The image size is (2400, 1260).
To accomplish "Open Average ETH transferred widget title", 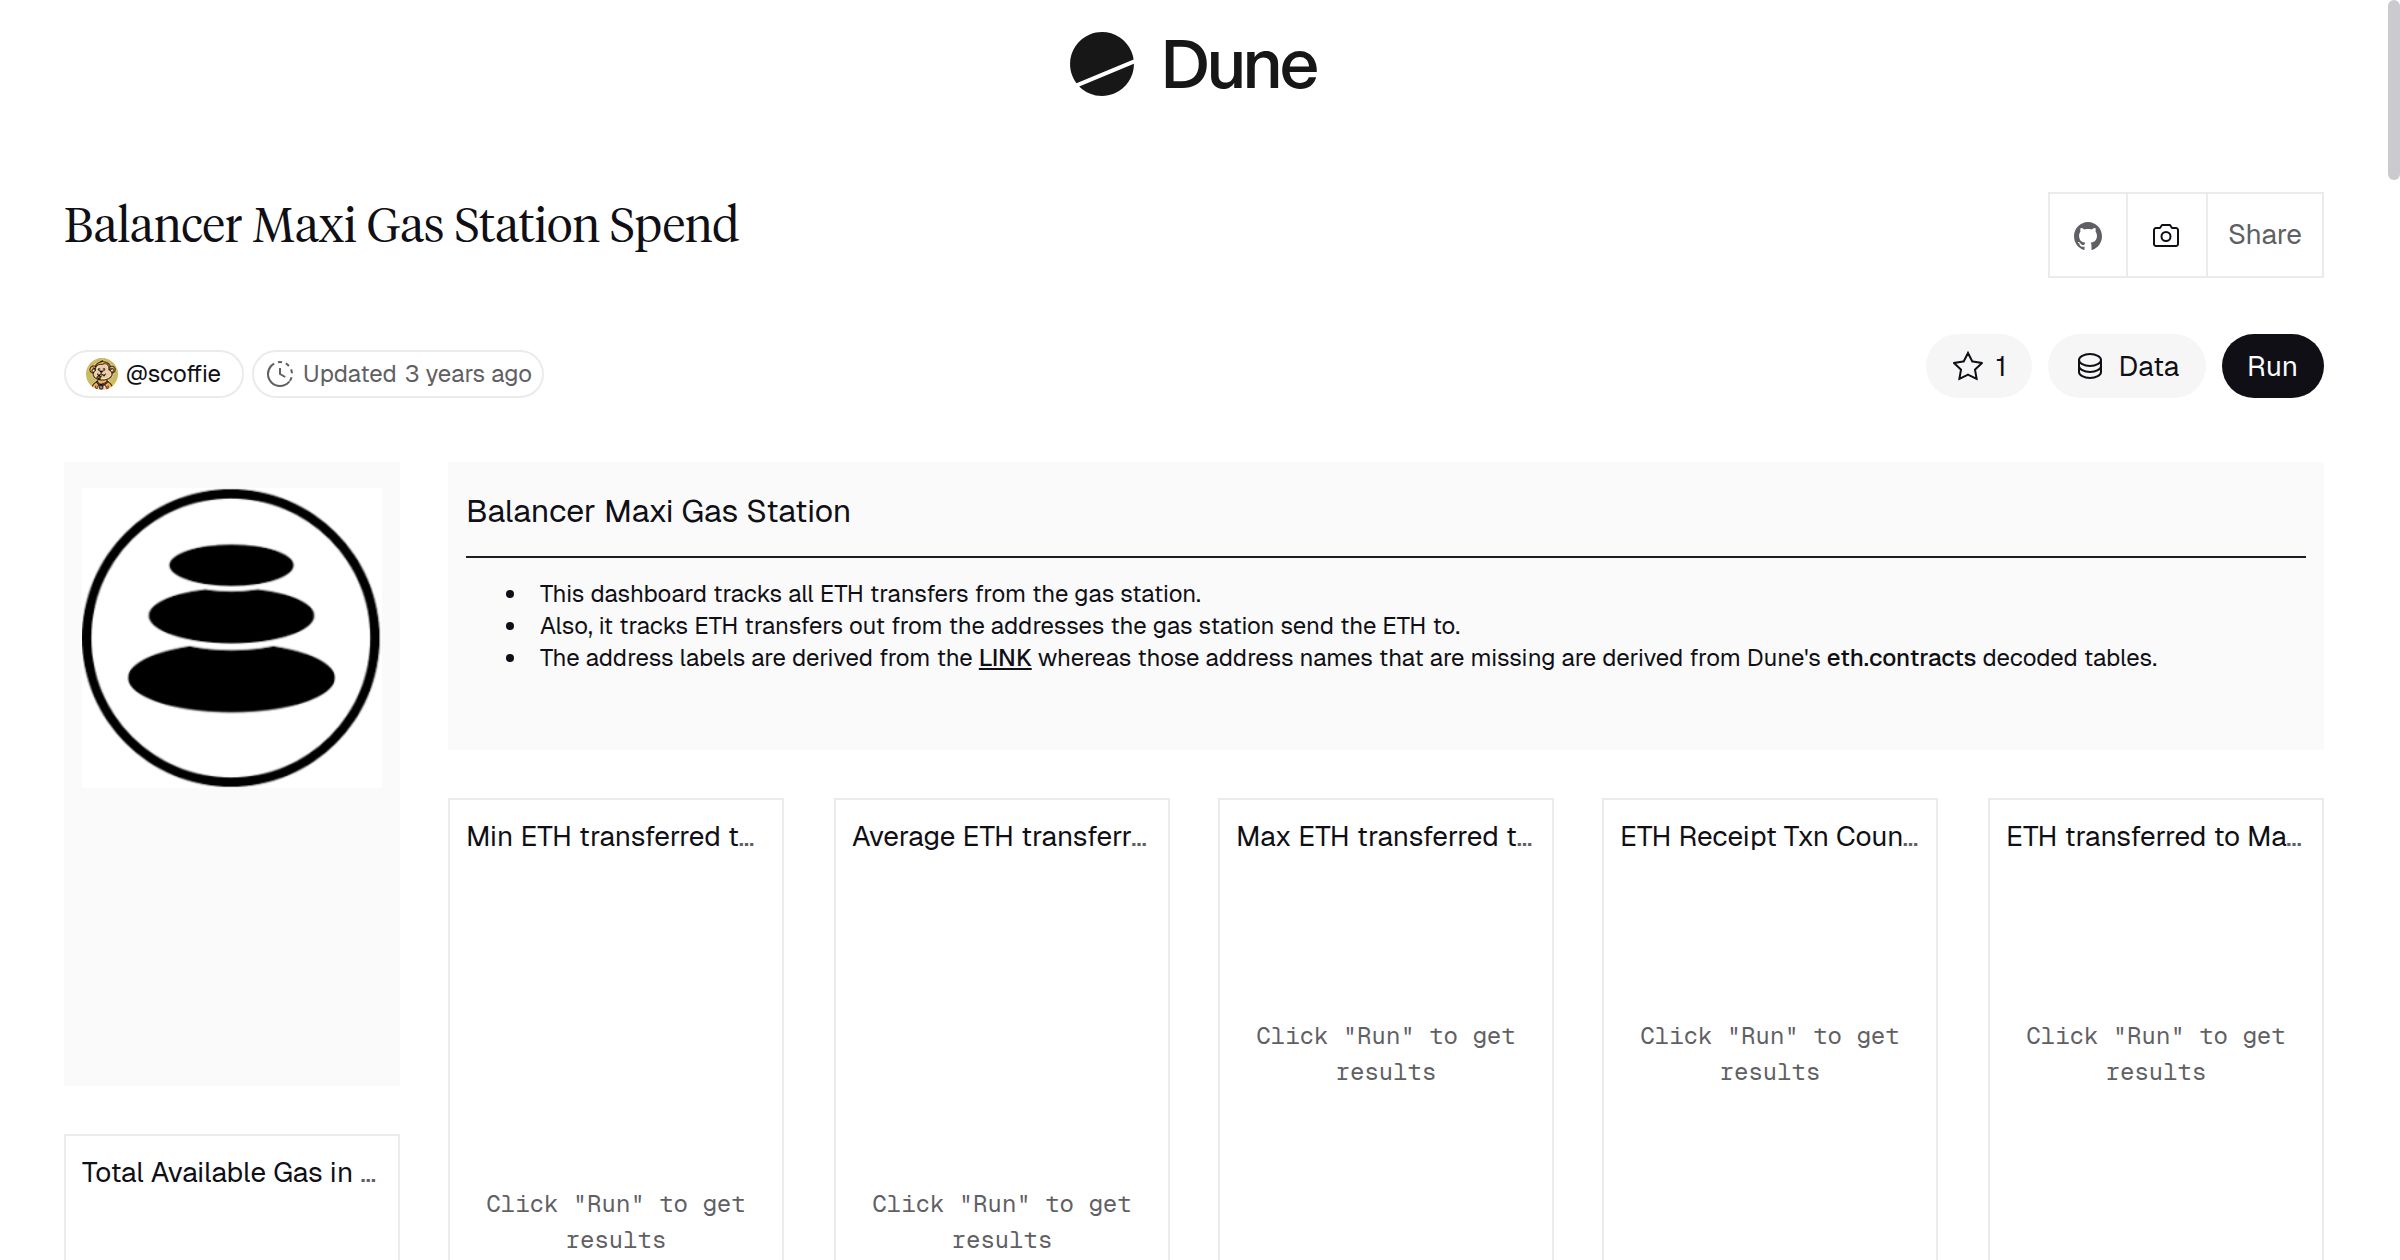I will click(999, 836).
